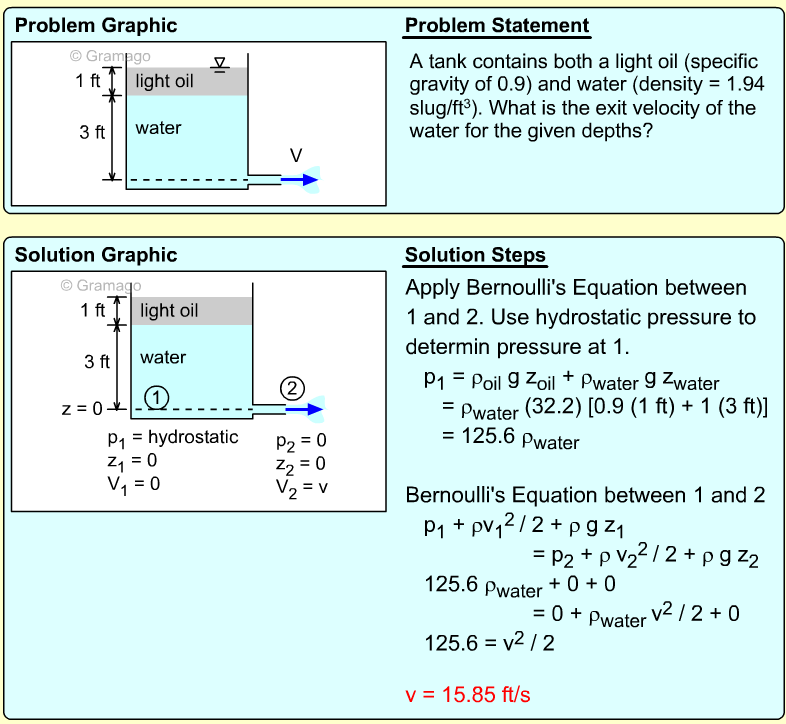Open the Solution Steps heading

475,257
